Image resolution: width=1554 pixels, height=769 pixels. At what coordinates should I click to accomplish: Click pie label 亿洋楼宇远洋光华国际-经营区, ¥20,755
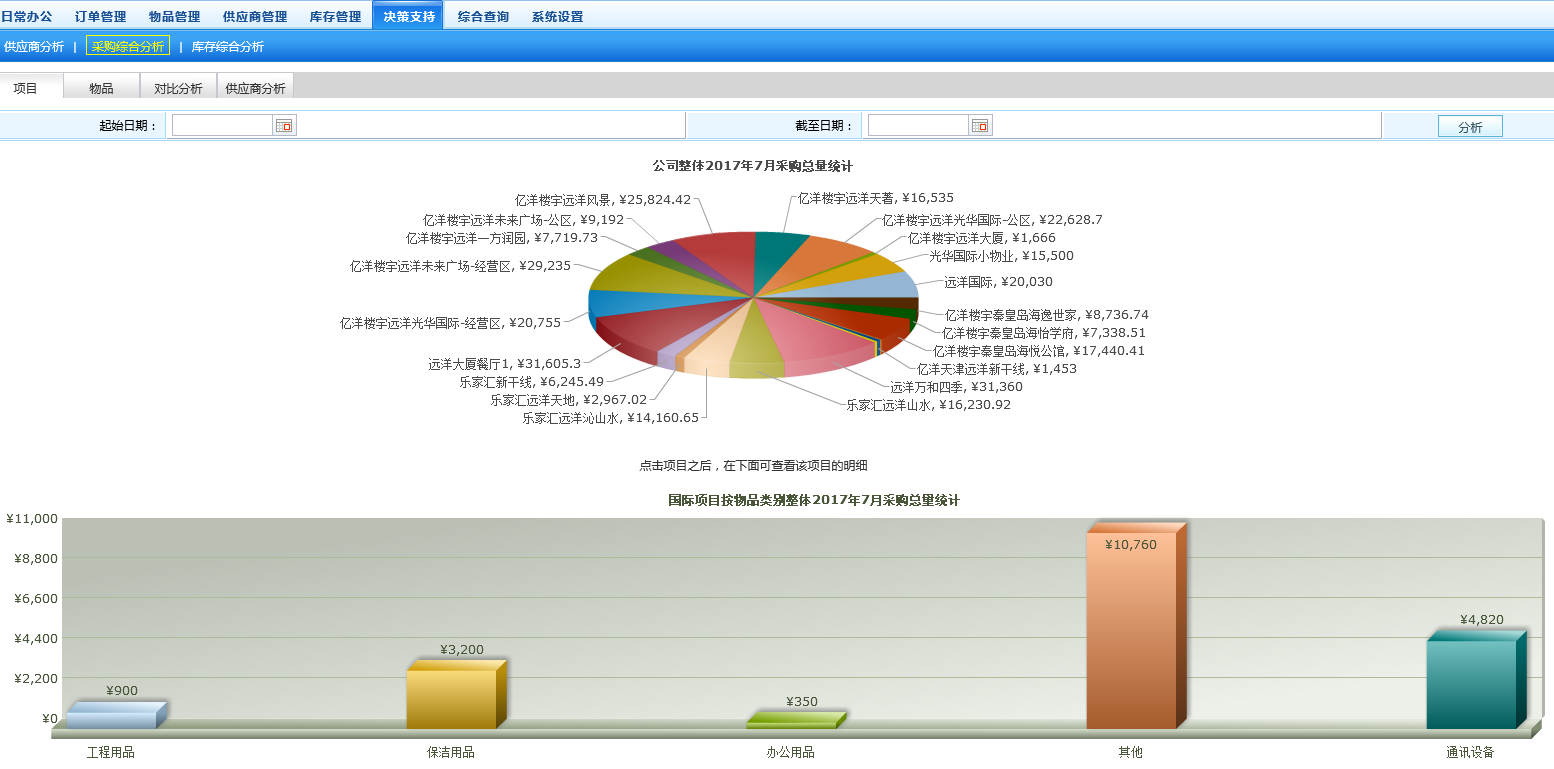coord(451,323)
